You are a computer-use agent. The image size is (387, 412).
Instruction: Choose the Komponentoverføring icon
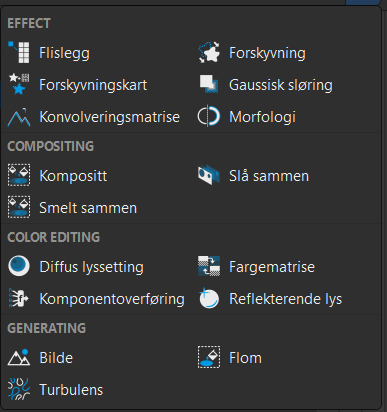[19, 298]
